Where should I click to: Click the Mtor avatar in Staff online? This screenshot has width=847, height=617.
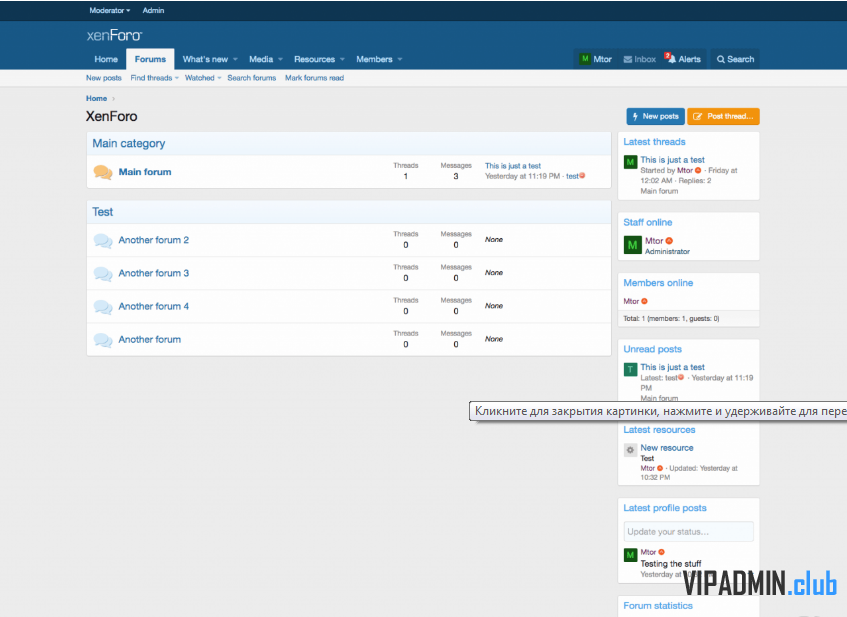tap(633, 245)
